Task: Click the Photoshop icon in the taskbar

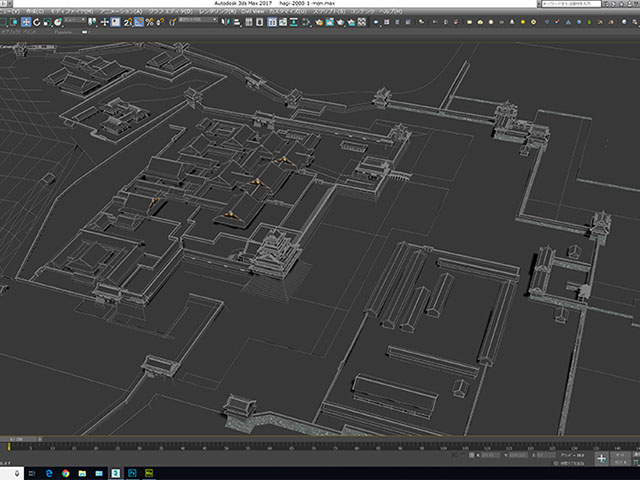Action: pos(134,472)
